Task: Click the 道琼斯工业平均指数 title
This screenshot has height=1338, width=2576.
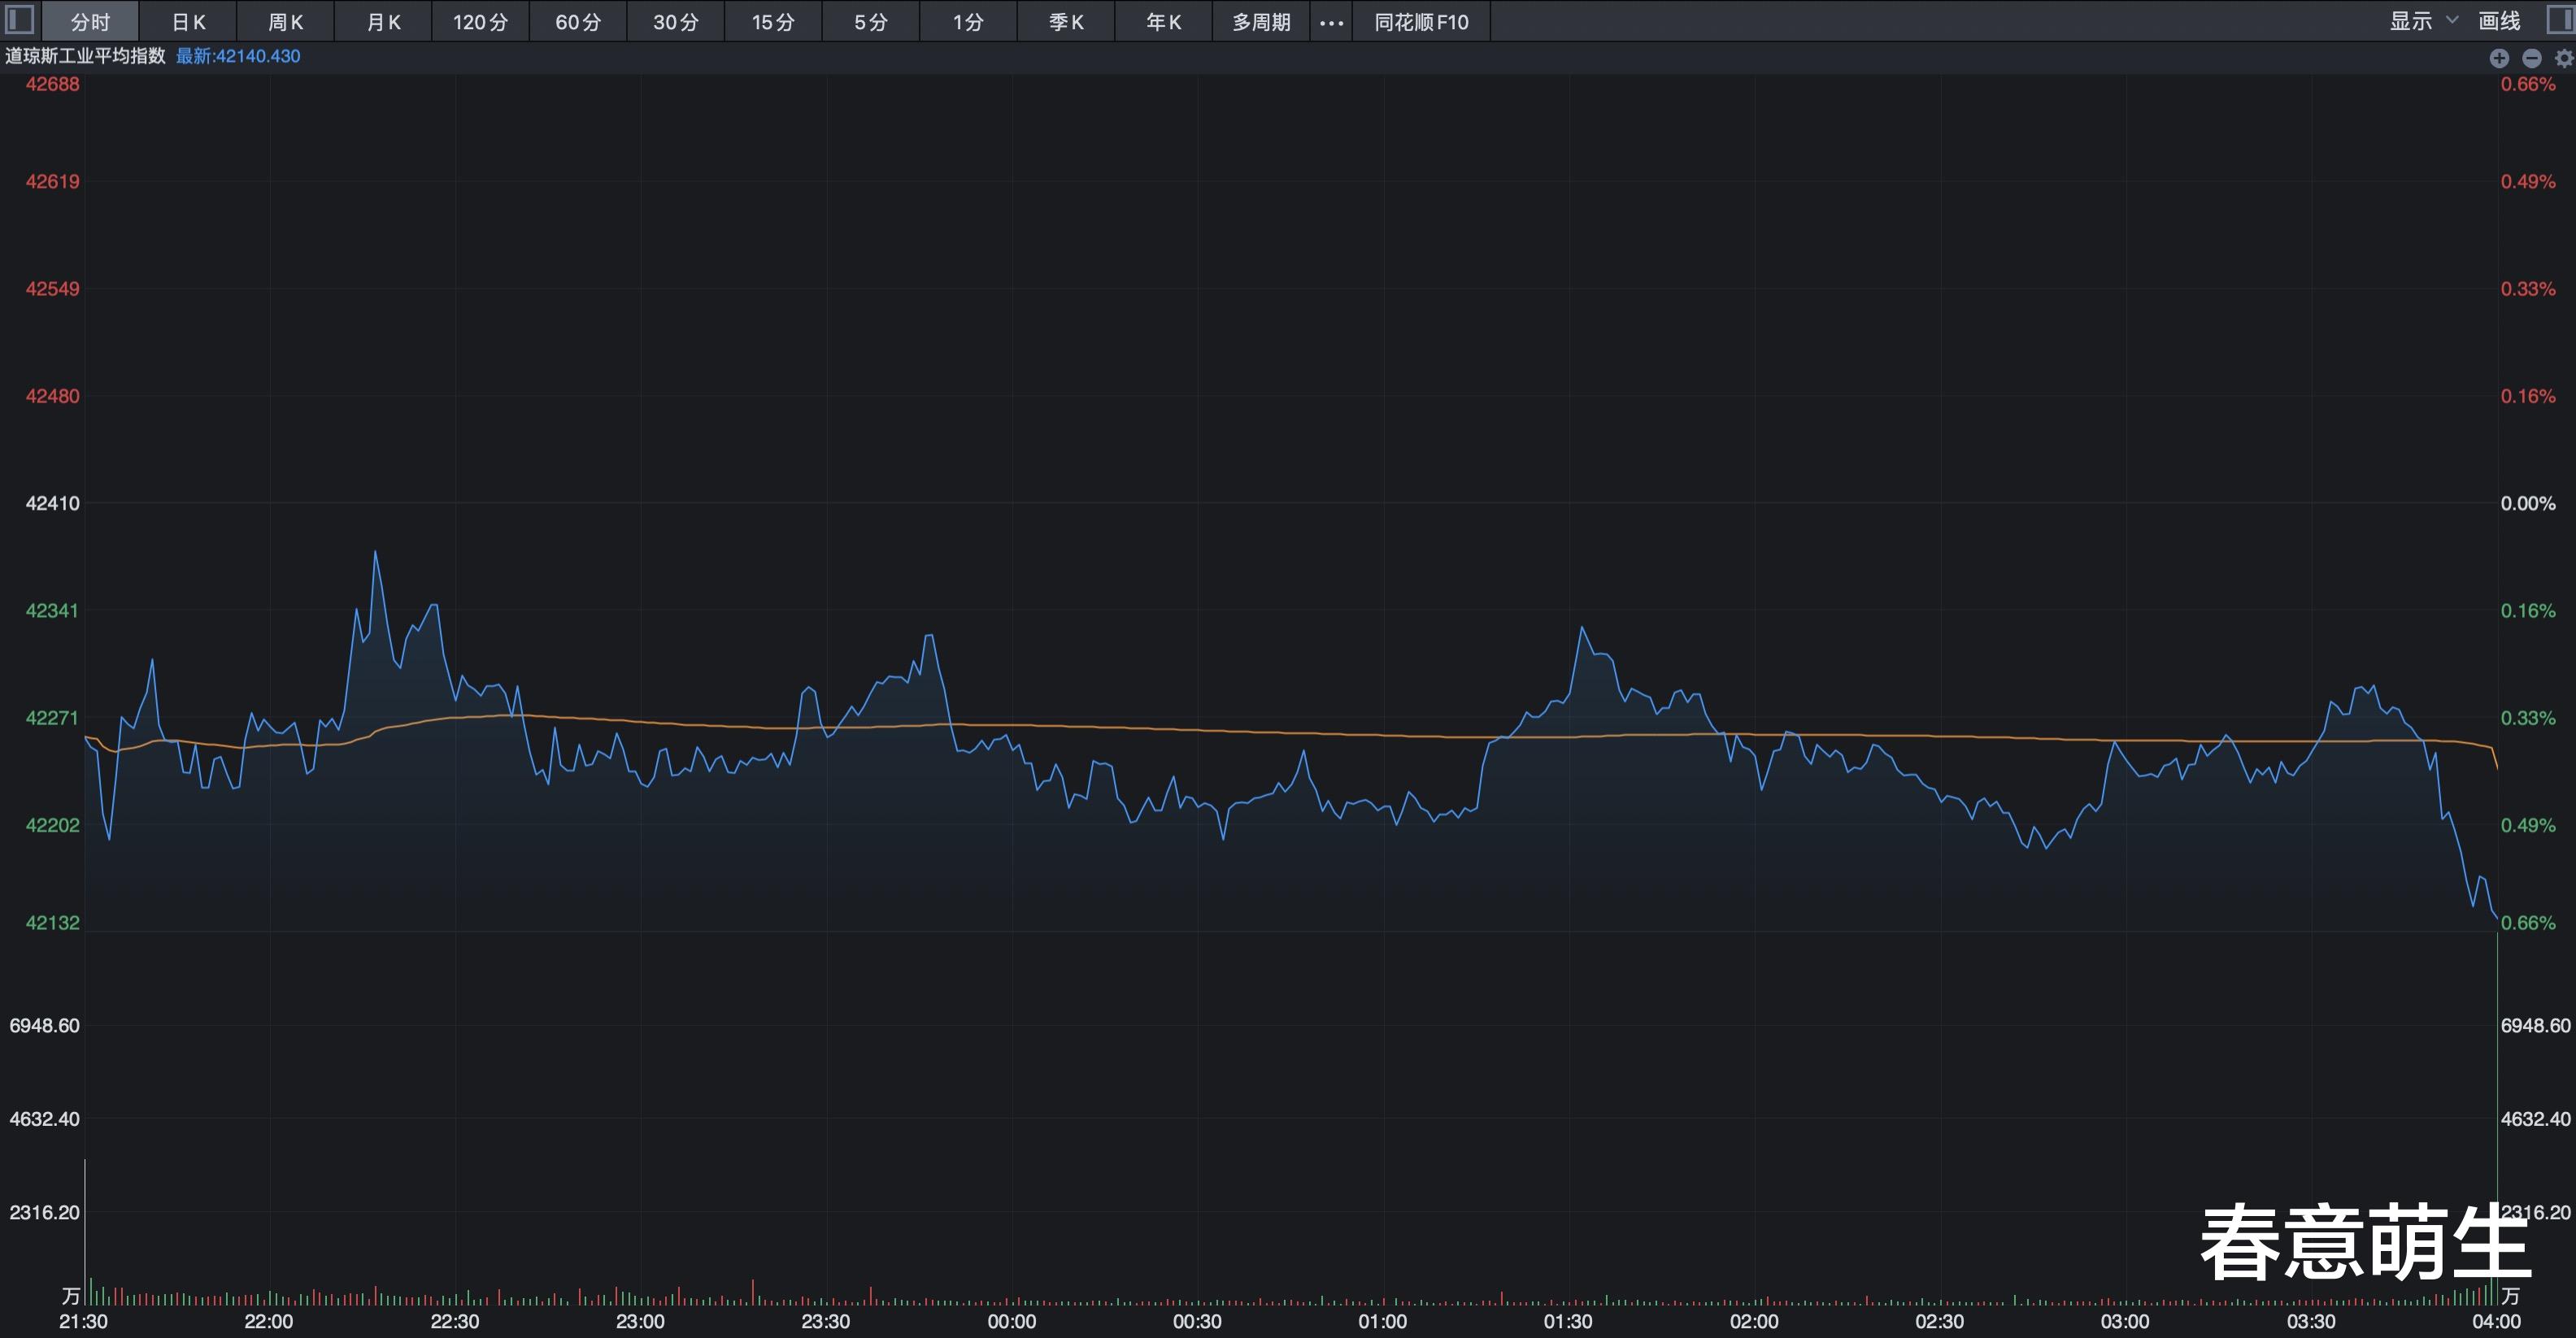Action: [85, 56]
